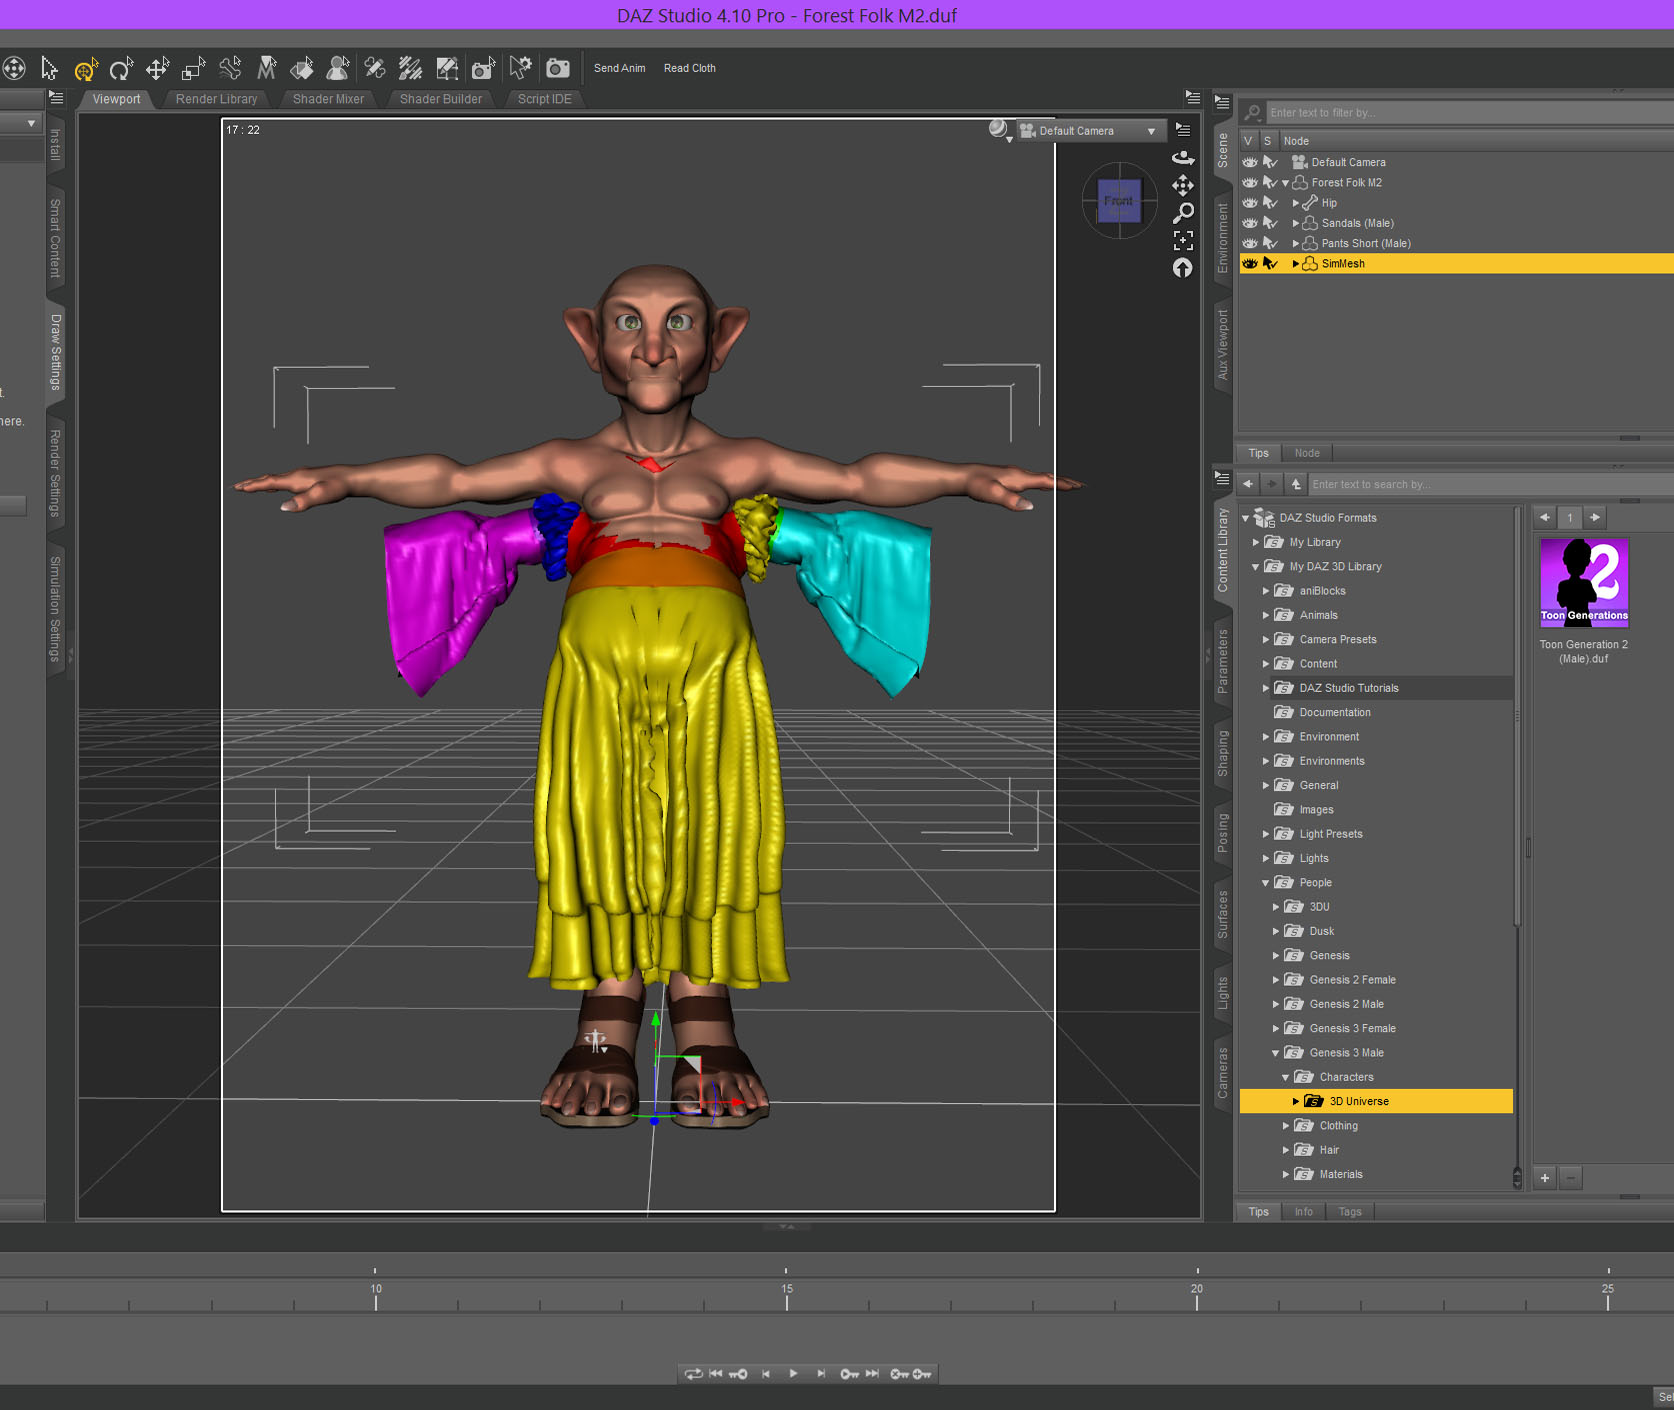Click the Send Anim button
This screenshot has height=1410, width=1674.
[x=619, y=68]
